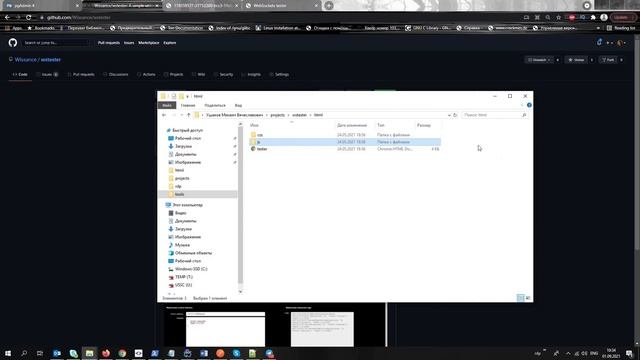Switch Explorer to large icons view
The width and height of the screenshot is (640, 360).
528,298
